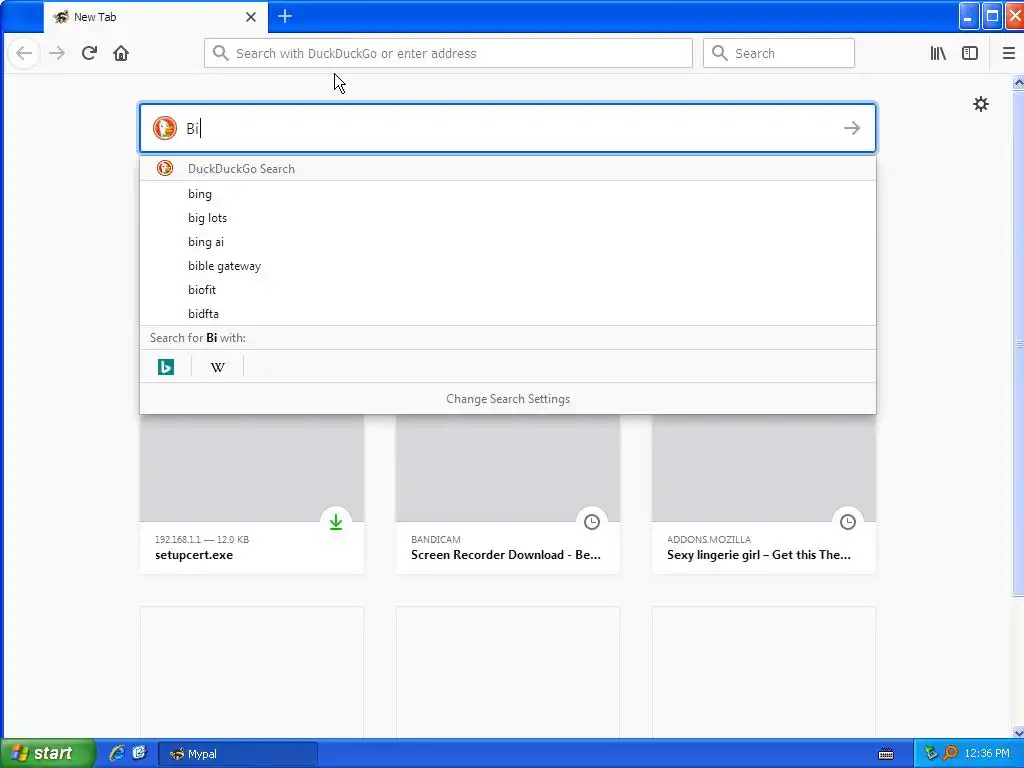1024x768 pixels.
Task: Choose the 'biofit' suggestion
Action: coord(507,290)
